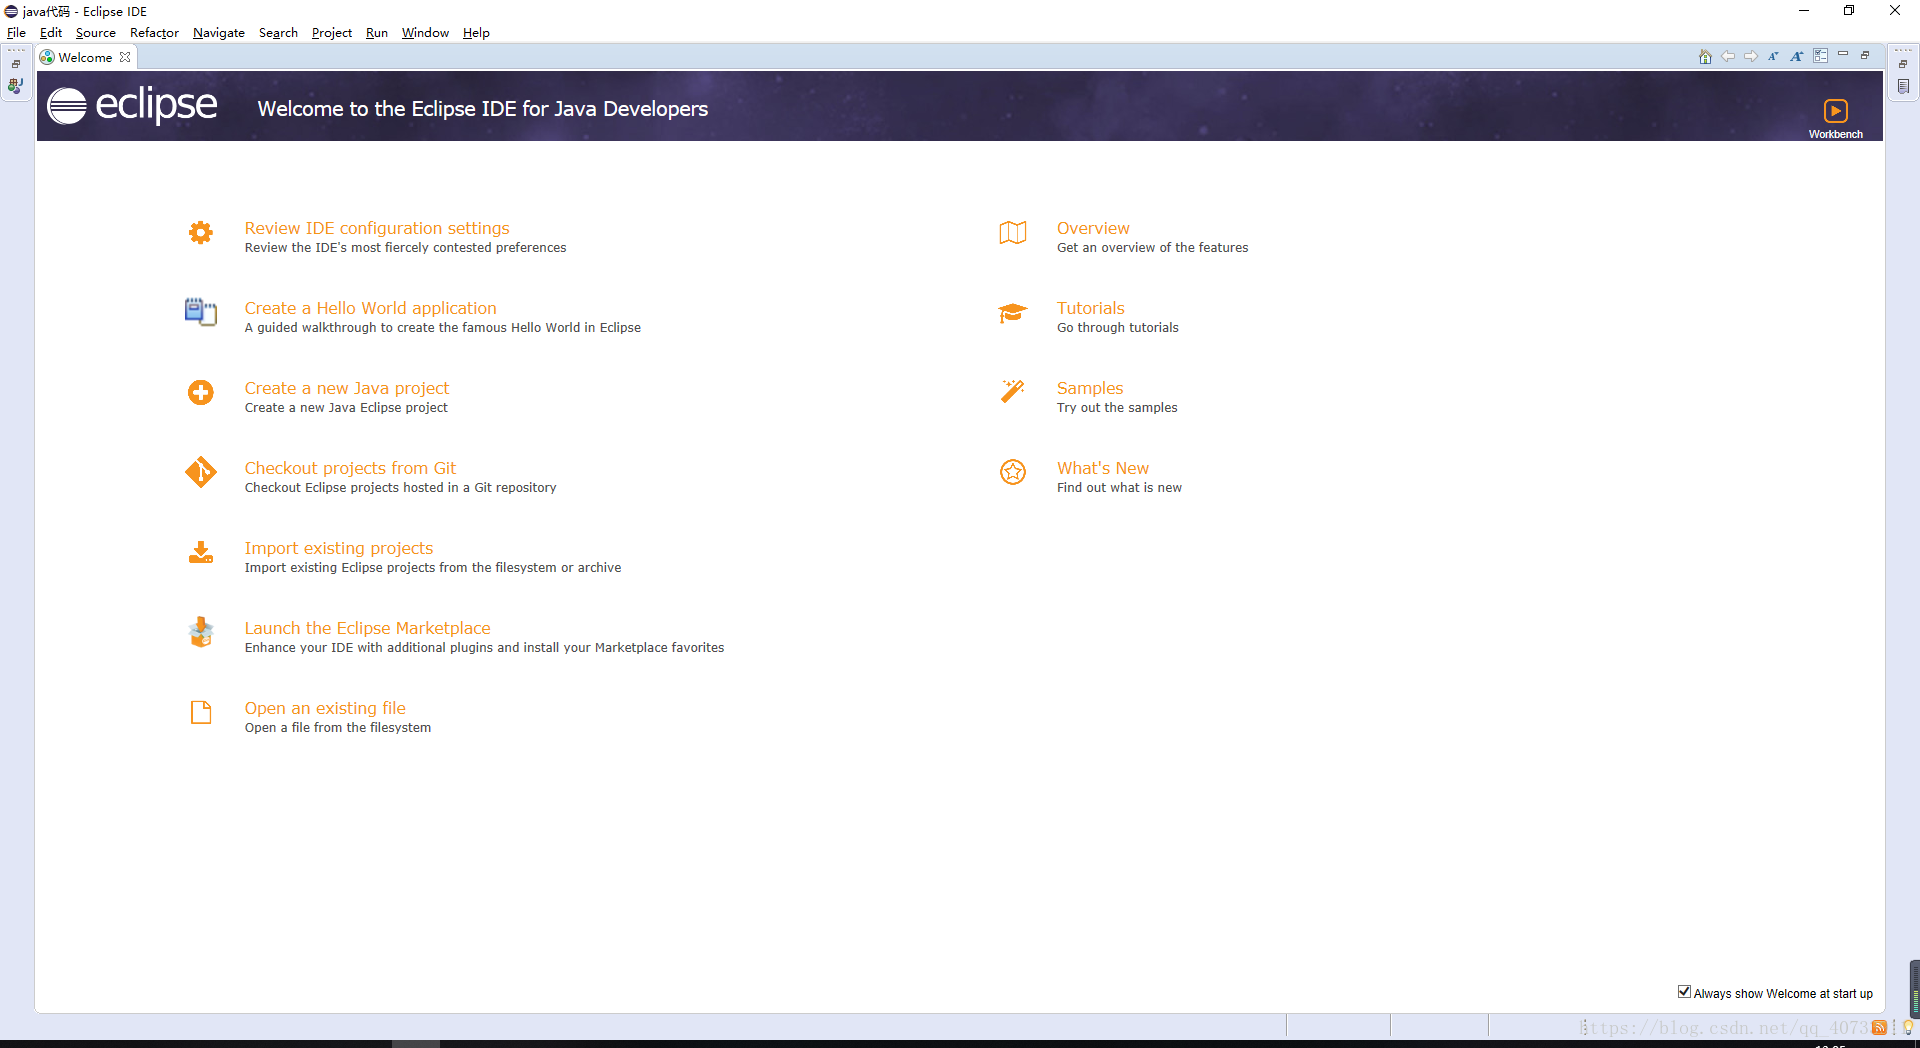Open Create a new Java project link
This screenshot has height=1048, width=1920.
[347, 388]
